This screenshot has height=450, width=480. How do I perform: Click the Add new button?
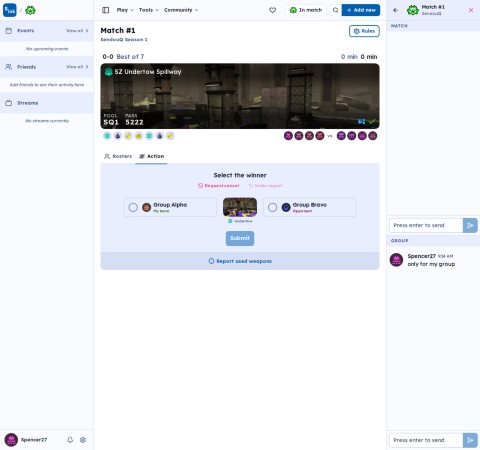[361, 10]
